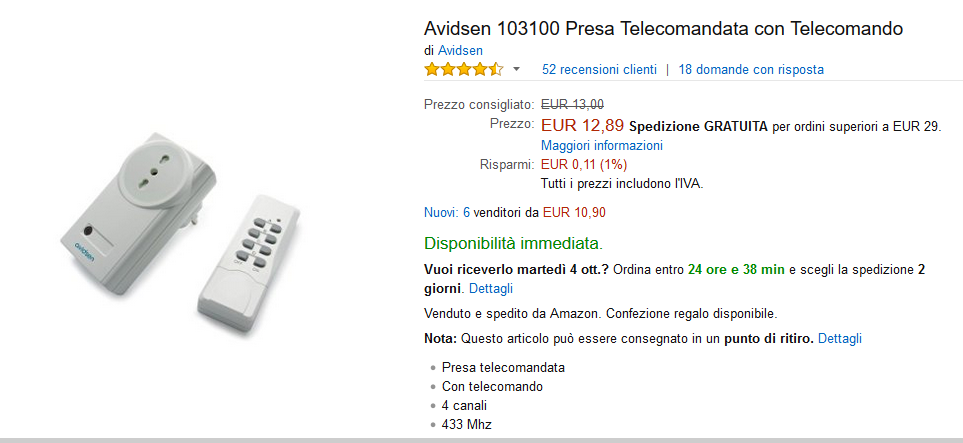Open the 18 domande con risposta link
This screenshot has height=443, width=963.
point(751,70)
